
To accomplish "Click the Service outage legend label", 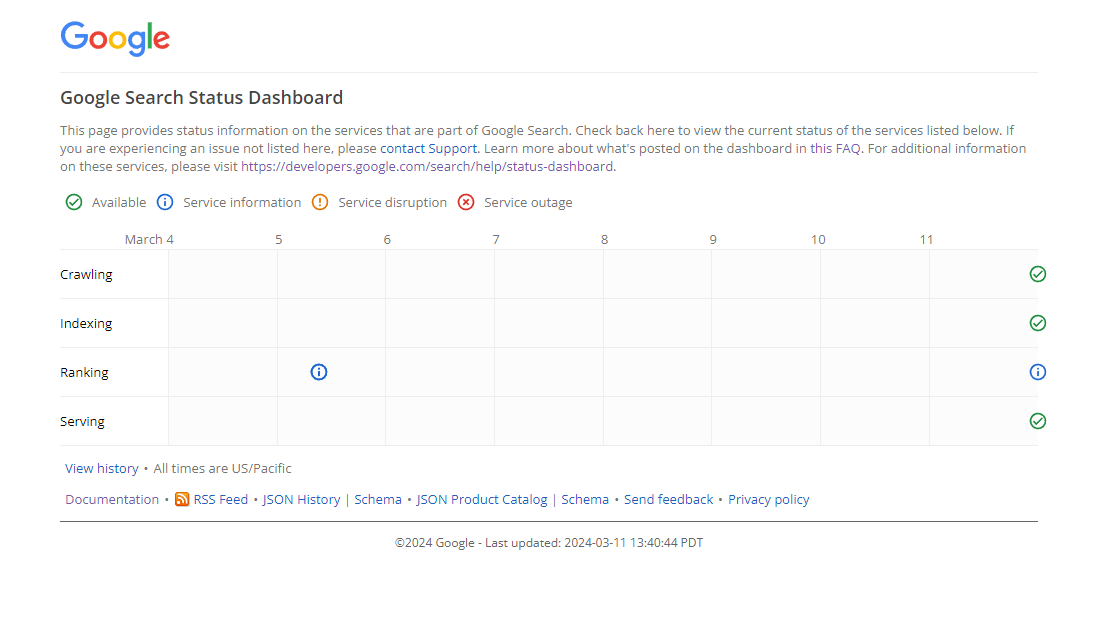I will tap(528, 203).
